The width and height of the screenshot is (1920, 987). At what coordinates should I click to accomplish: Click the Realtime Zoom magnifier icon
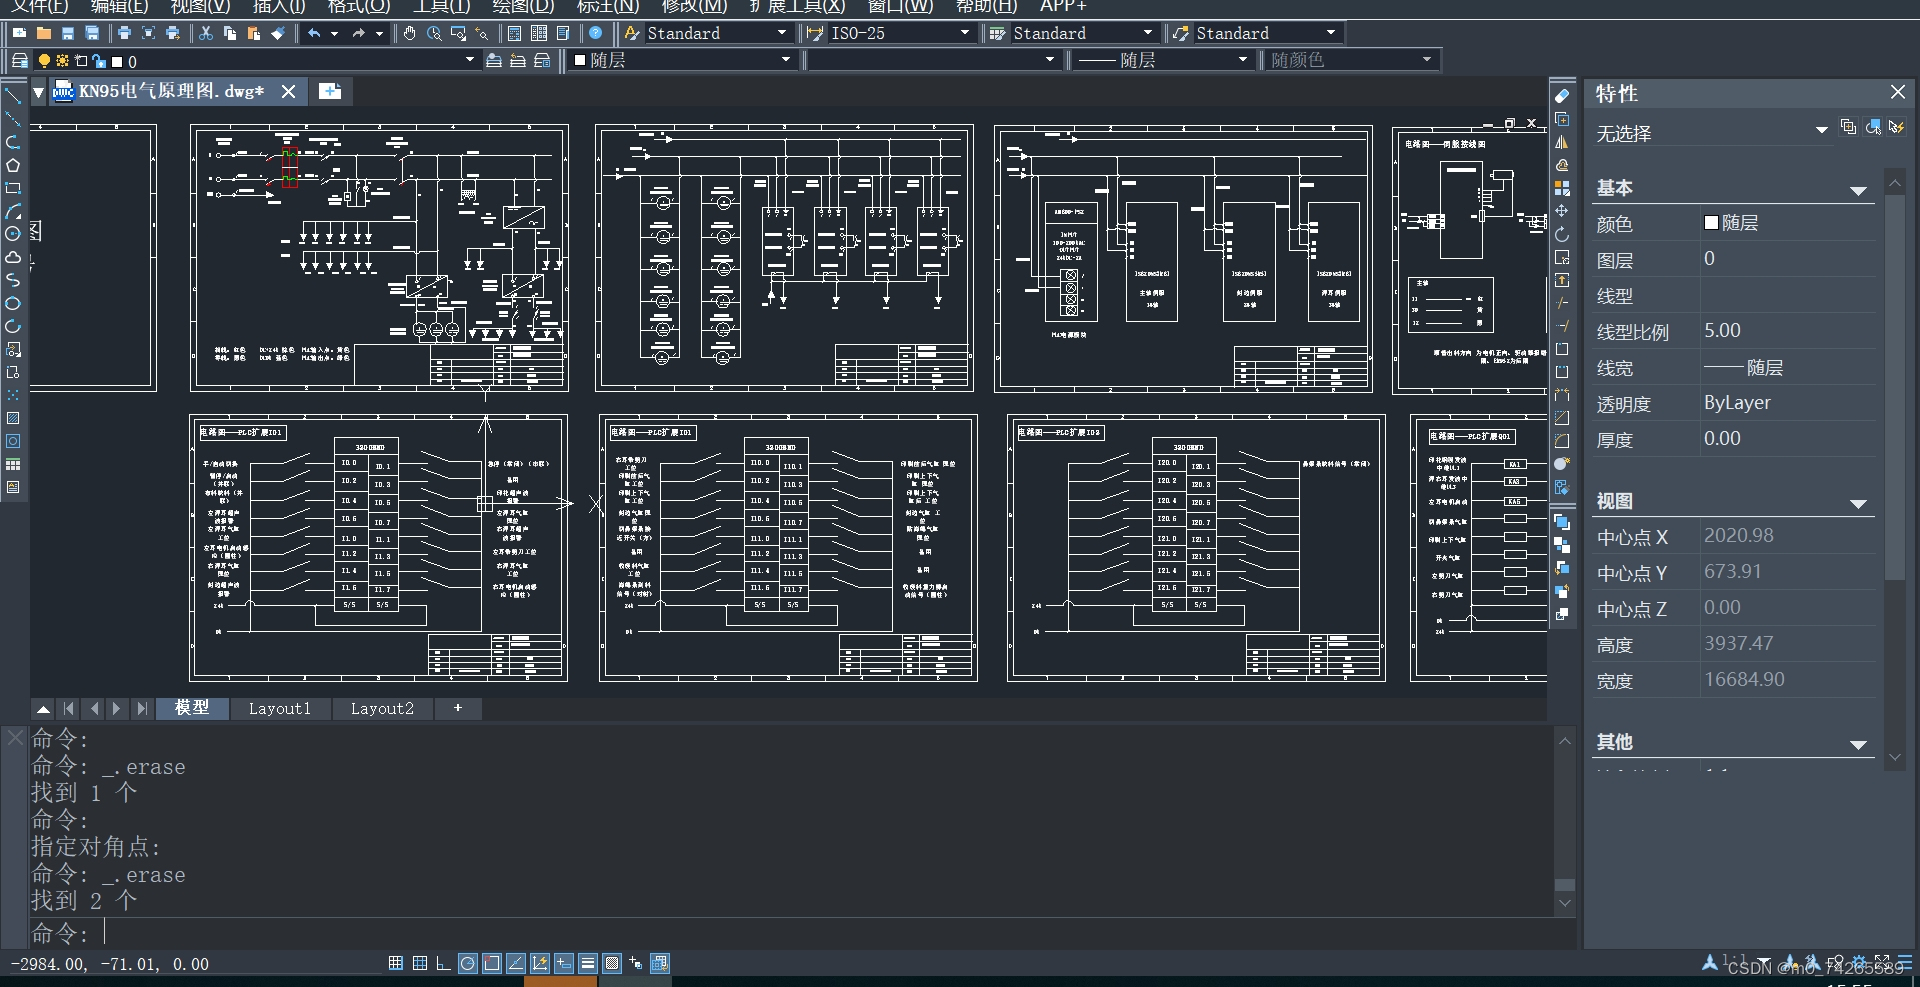(x=434, y=33)
